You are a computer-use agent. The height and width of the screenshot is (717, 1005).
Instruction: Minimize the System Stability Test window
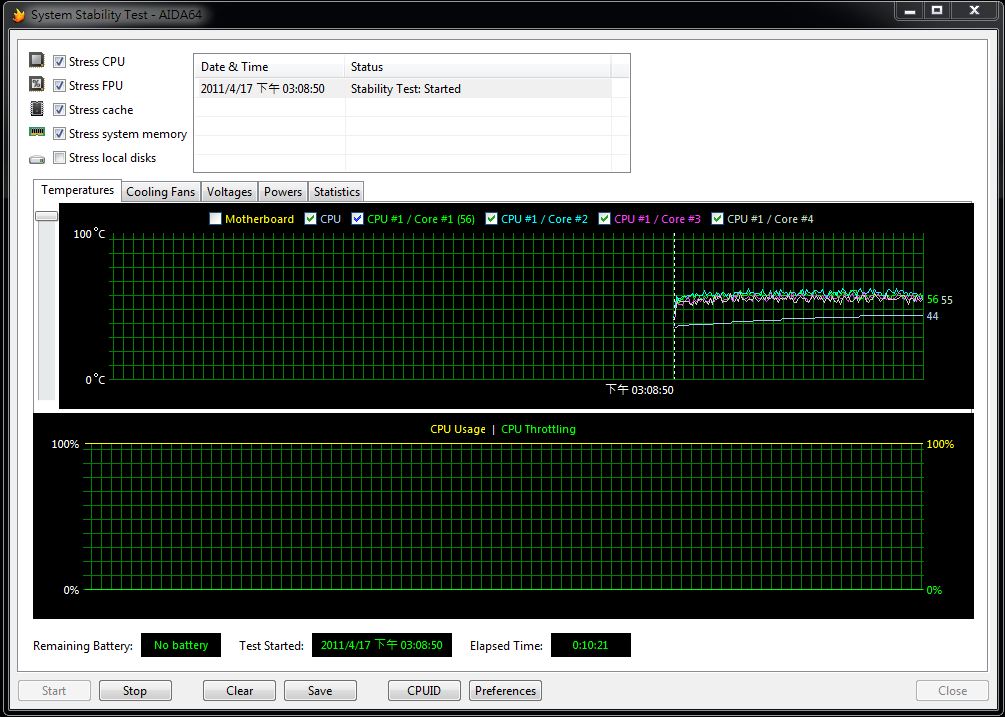pos(909,11)
